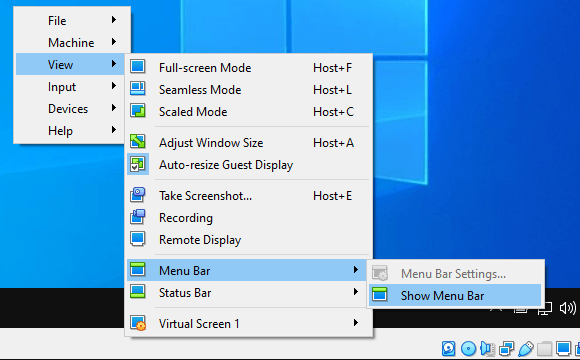The height and width of the screenshot is (360, 580).
Task: Open the Help menu entry
Action: [70, 131]
